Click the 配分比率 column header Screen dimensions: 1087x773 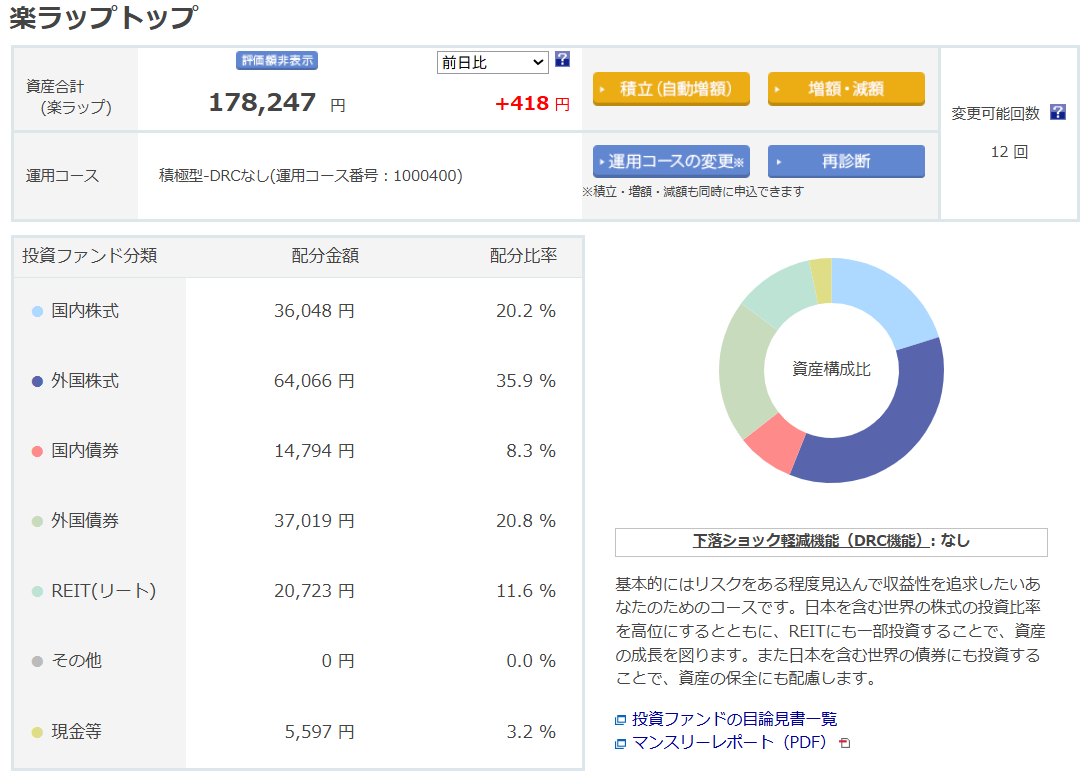pyautogui.click(x=523, y=256)
